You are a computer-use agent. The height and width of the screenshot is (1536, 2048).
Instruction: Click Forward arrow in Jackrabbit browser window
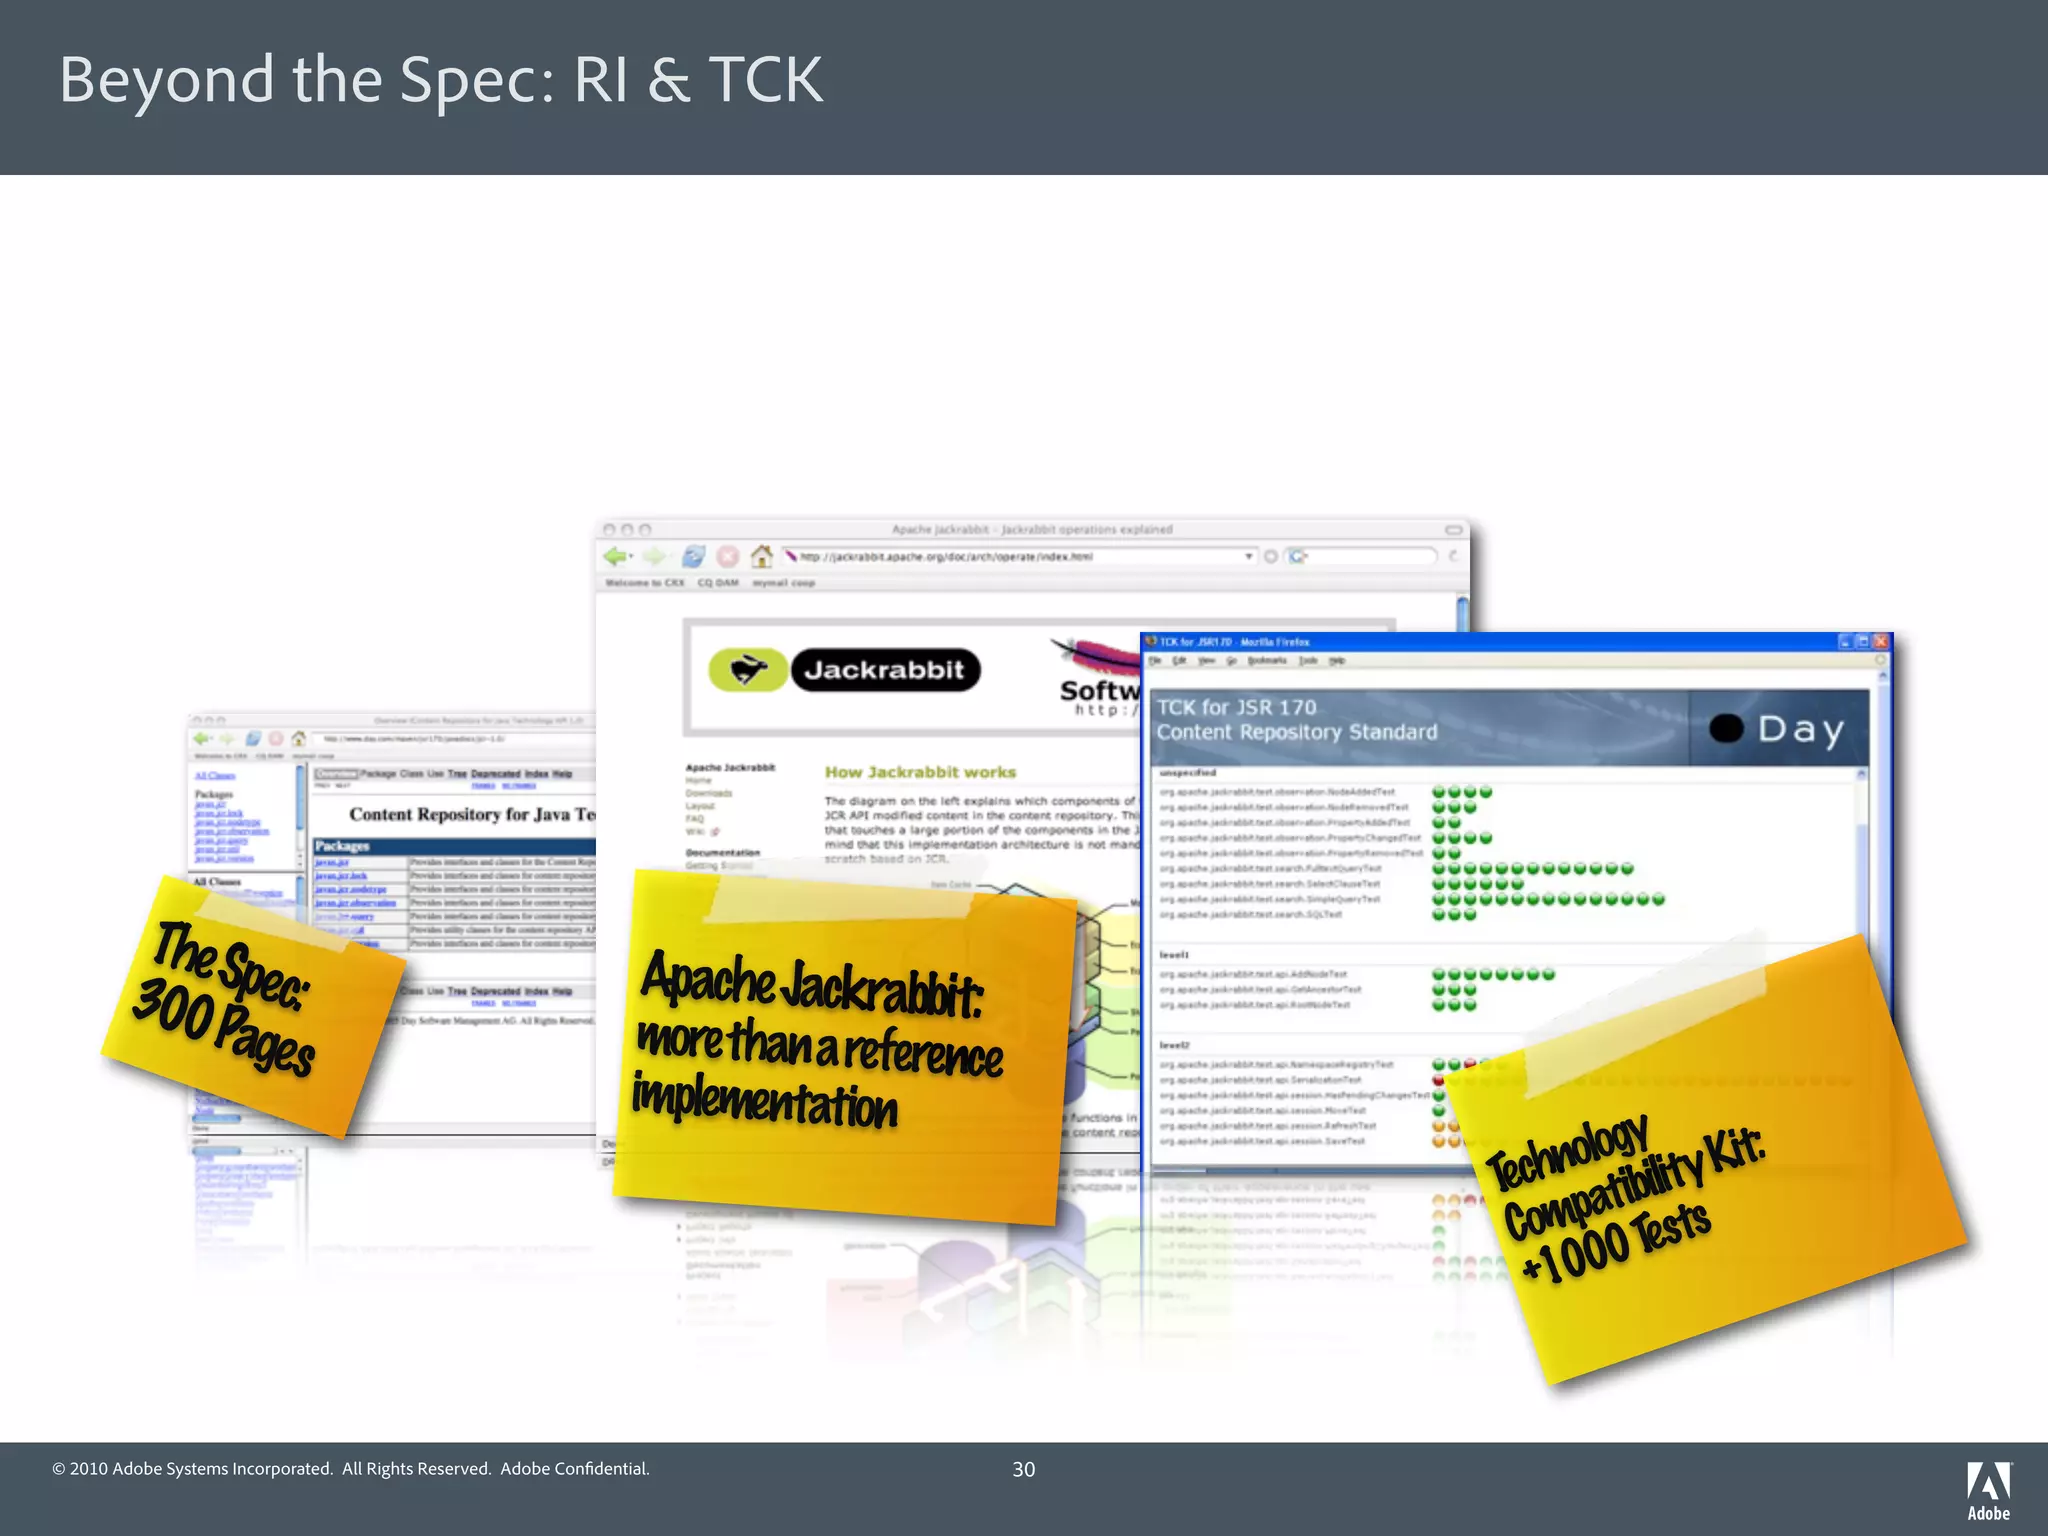[x=654, y=556]
